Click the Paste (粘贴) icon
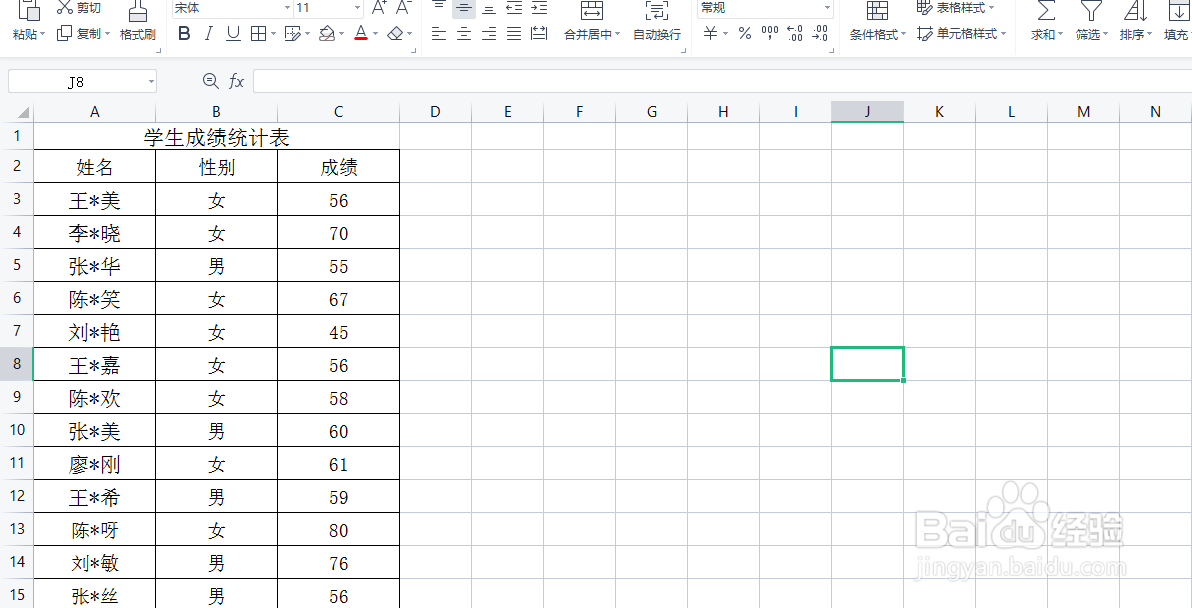This screenshot has height=608, width=1192. point(28,11)
